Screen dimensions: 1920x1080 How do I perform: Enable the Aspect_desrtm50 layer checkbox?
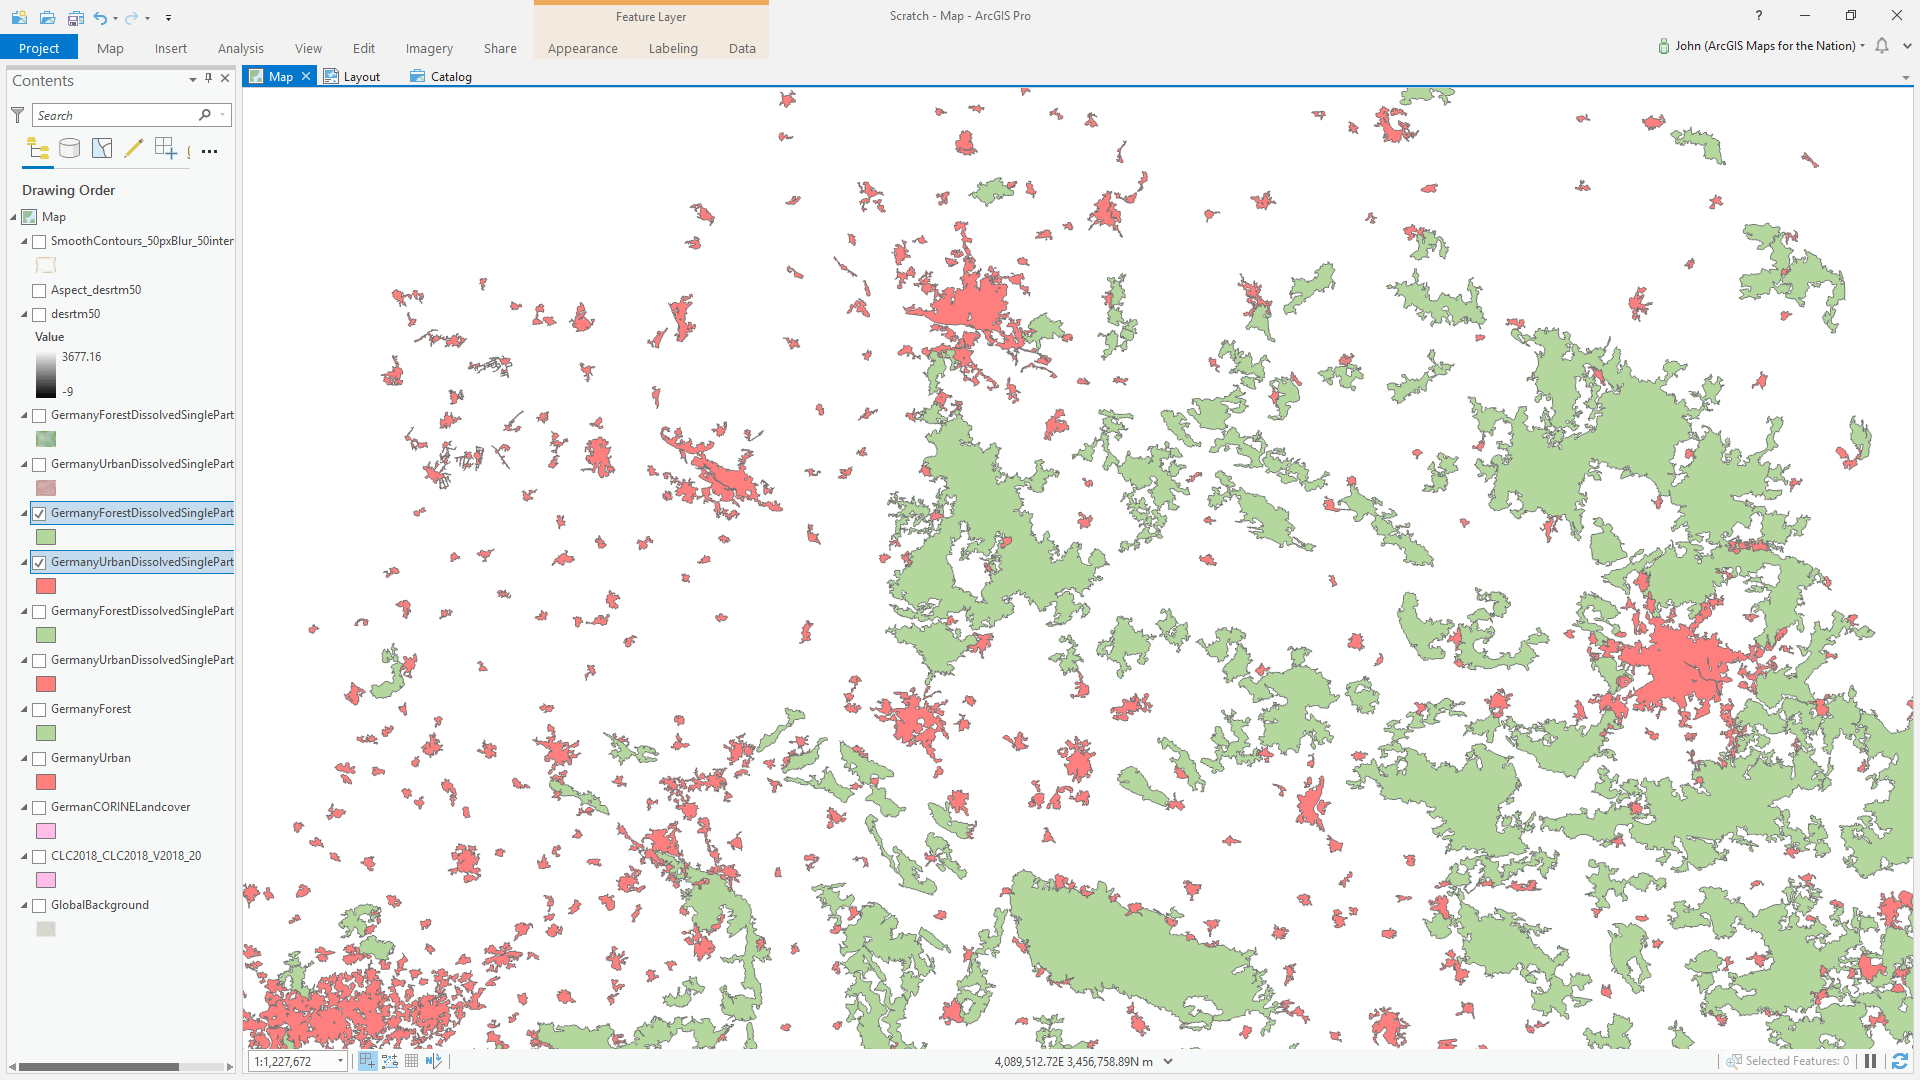(x=39, y=291)
